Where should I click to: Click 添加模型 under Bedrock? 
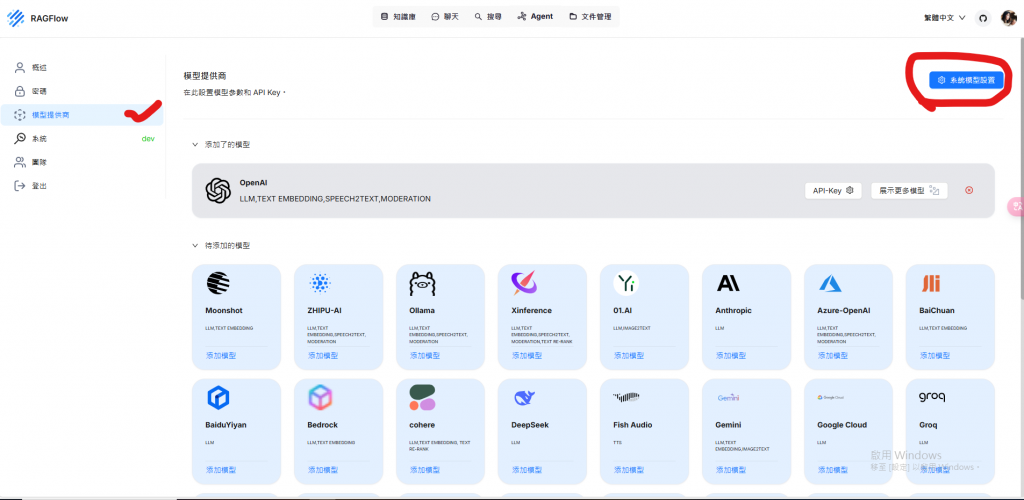pos(323,470)
